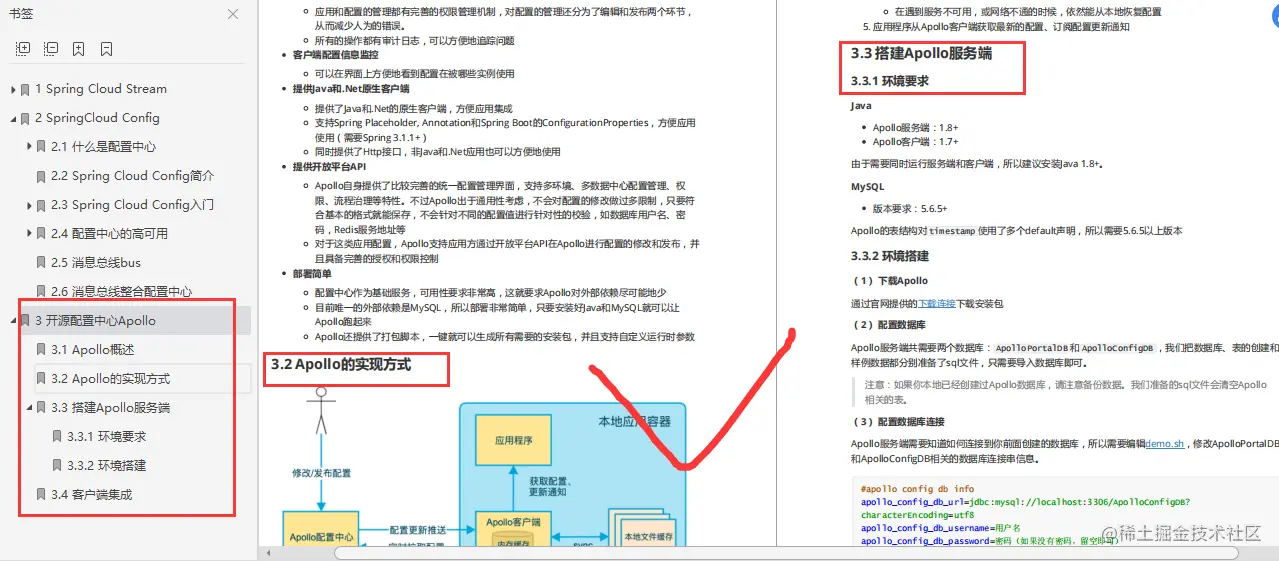Click the add bookmark icon

coord(78,49)
